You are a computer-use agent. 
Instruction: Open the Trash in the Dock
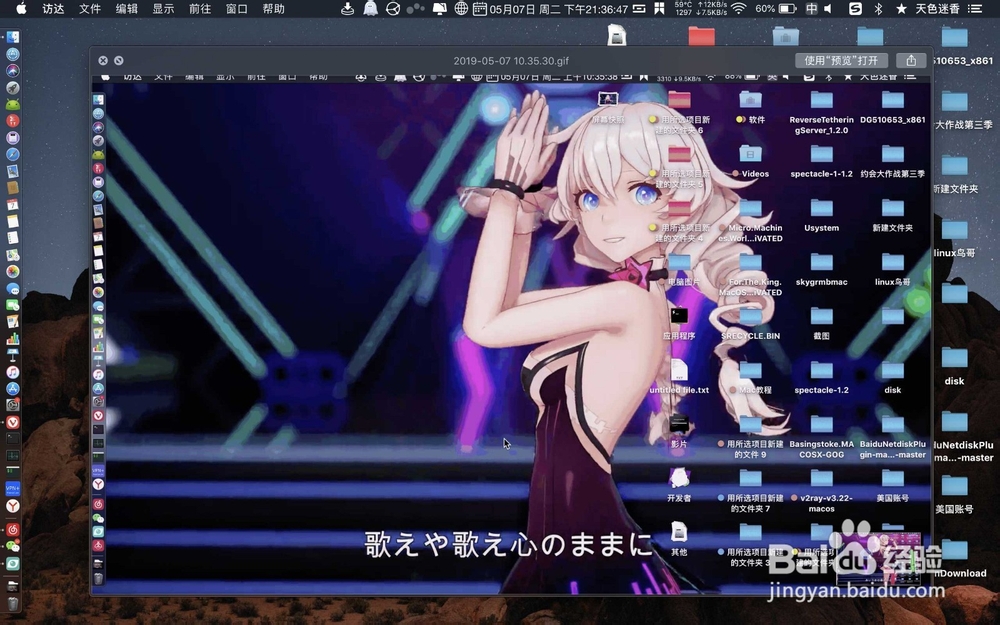click(12, 603)
